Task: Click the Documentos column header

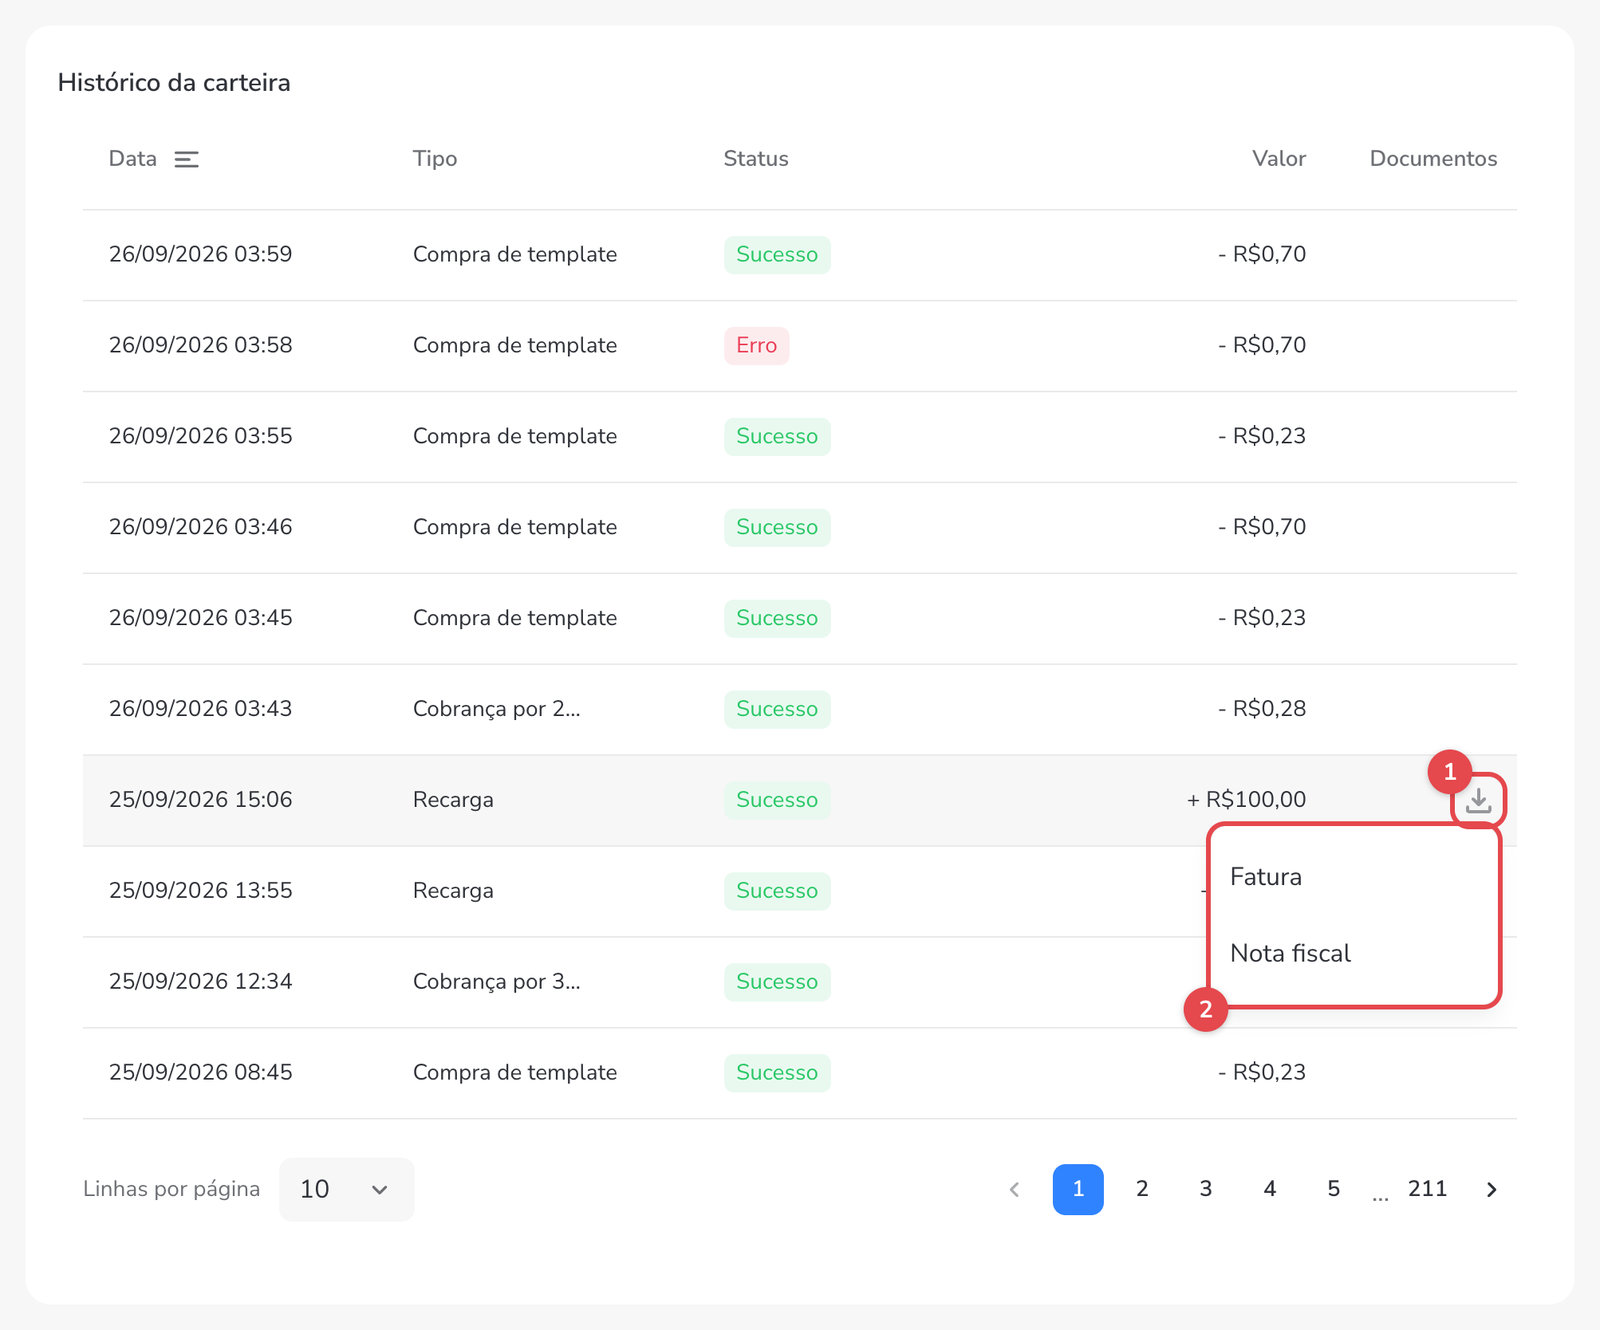Action: click(x=1433, y=159)
